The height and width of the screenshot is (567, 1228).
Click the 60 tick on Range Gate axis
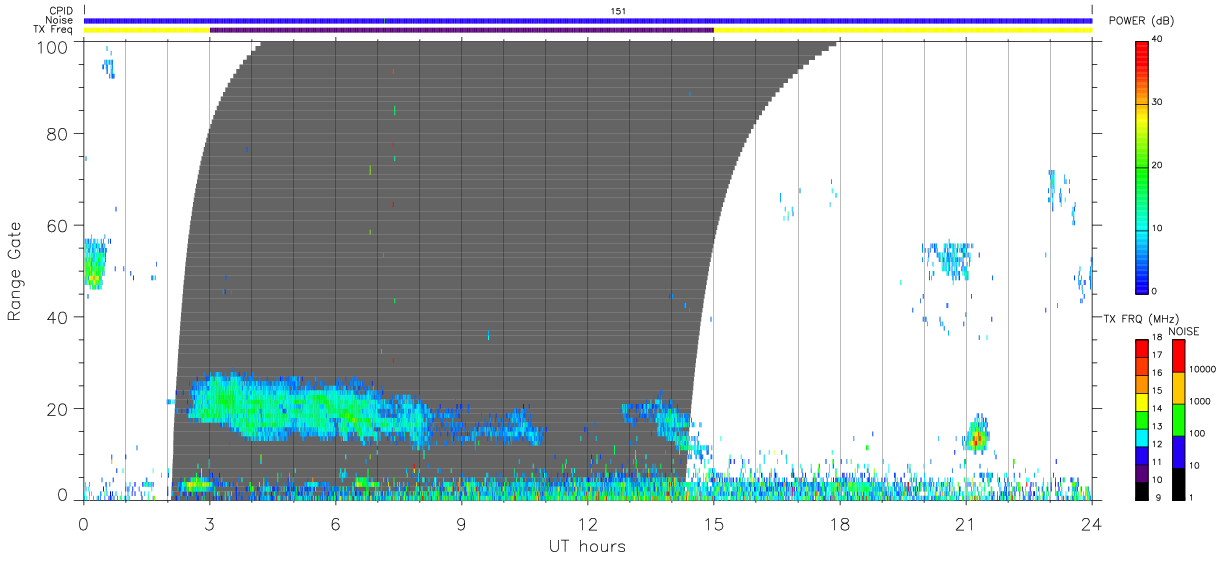pos(58,226)
